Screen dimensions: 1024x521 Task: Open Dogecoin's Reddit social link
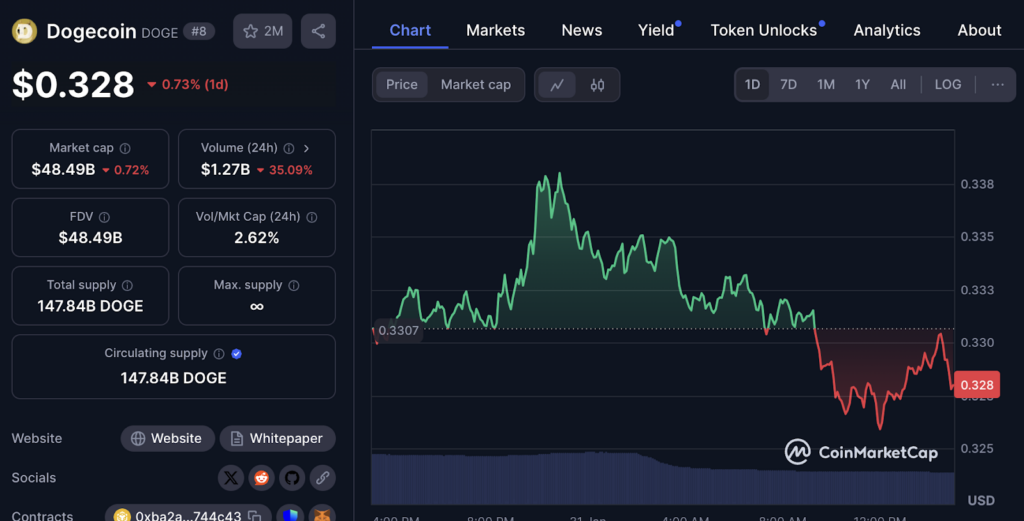(x=262, y=478)
